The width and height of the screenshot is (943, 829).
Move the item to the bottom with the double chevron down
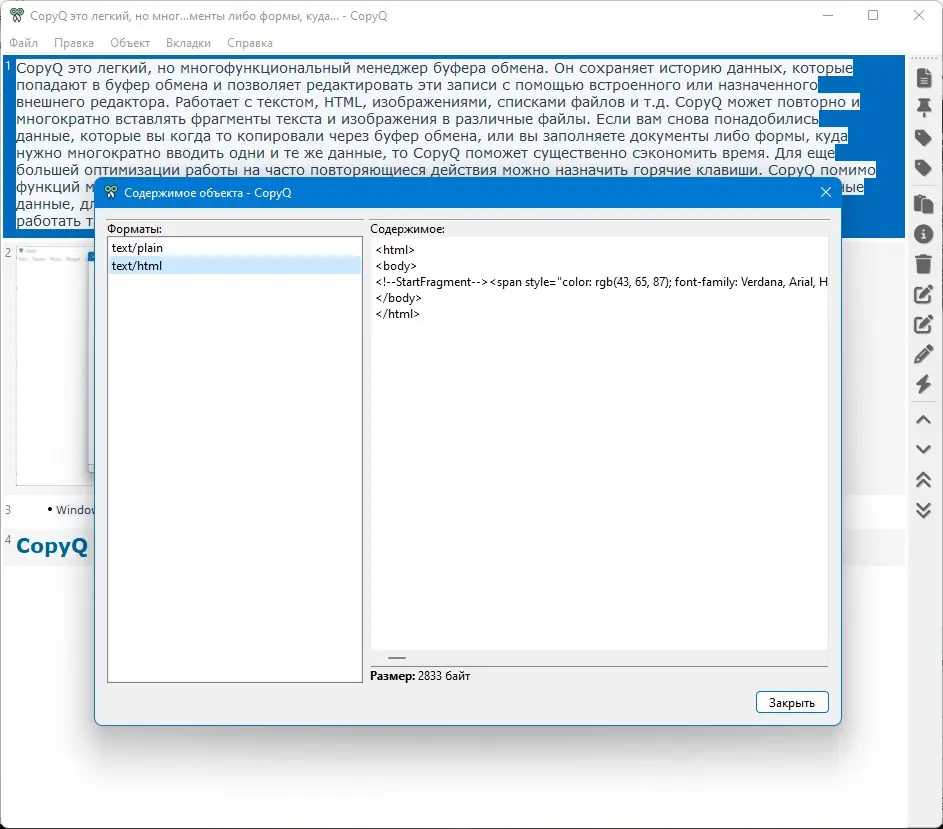[924, 510]
